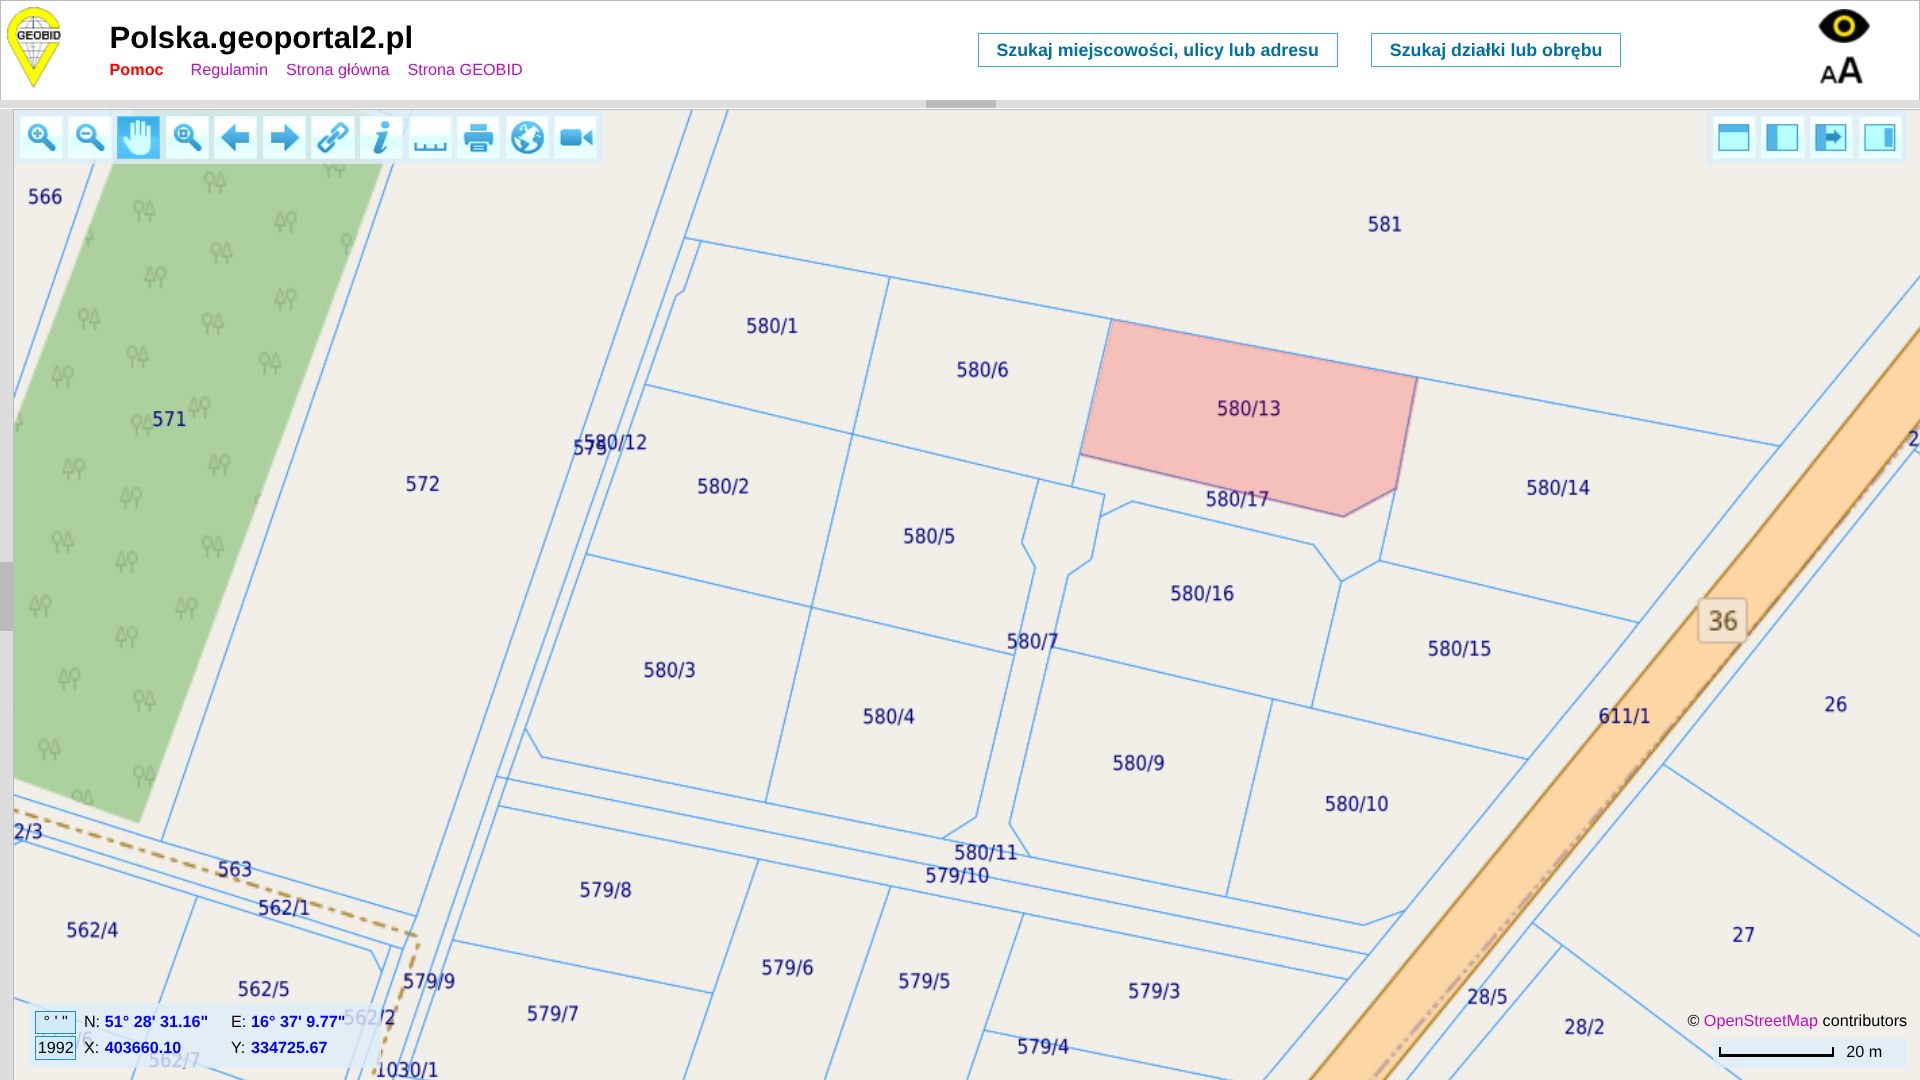The width and height of the screenshot is (1920, 1080).
Task: Click parcel label 581
Action: [x=1385, y=225]
